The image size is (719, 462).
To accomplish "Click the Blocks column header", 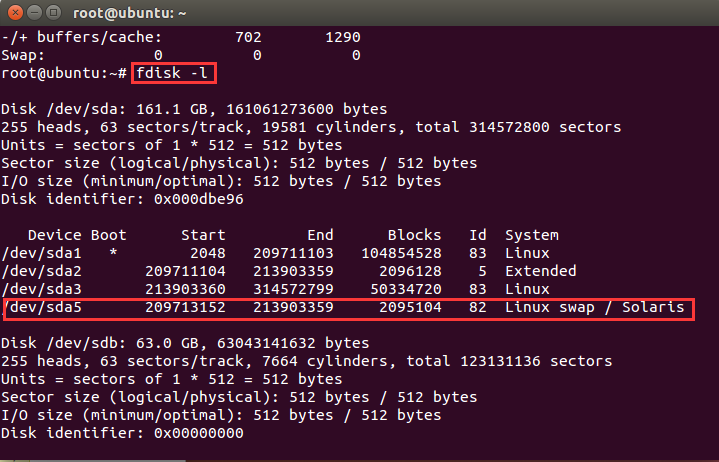I will [x=414, y=235].
